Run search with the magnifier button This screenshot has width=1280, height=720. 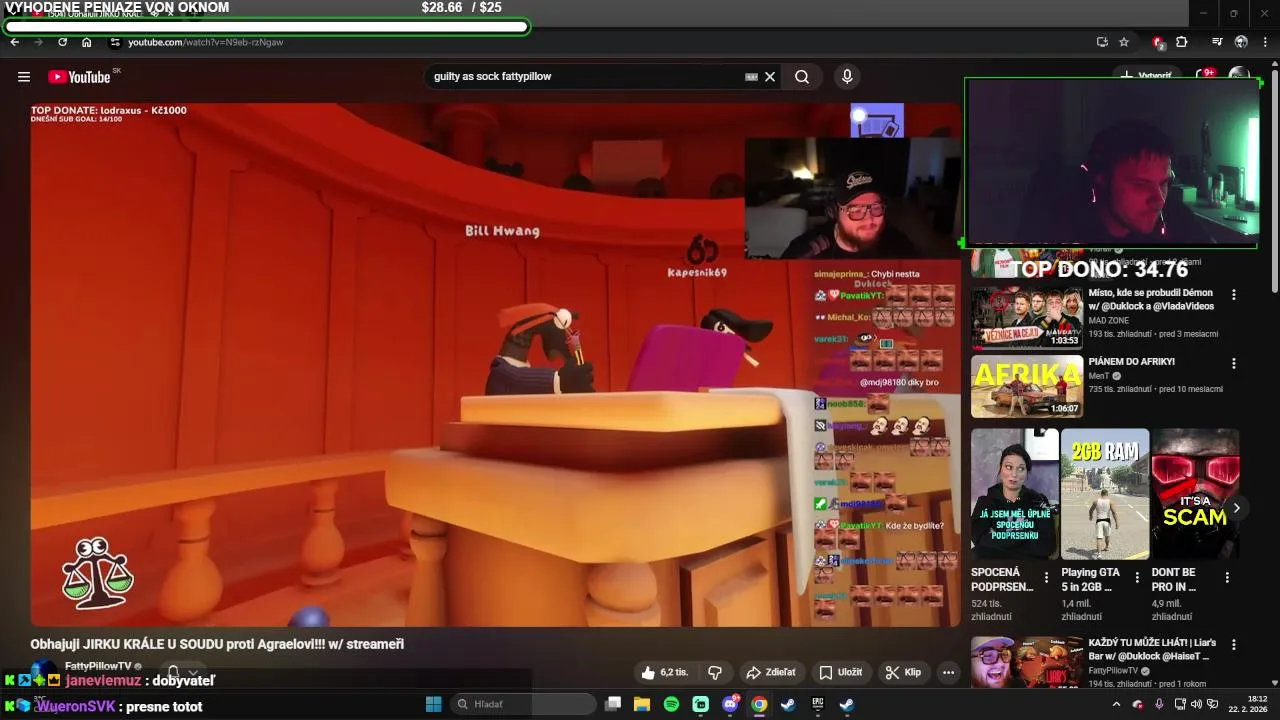(802, 77)
